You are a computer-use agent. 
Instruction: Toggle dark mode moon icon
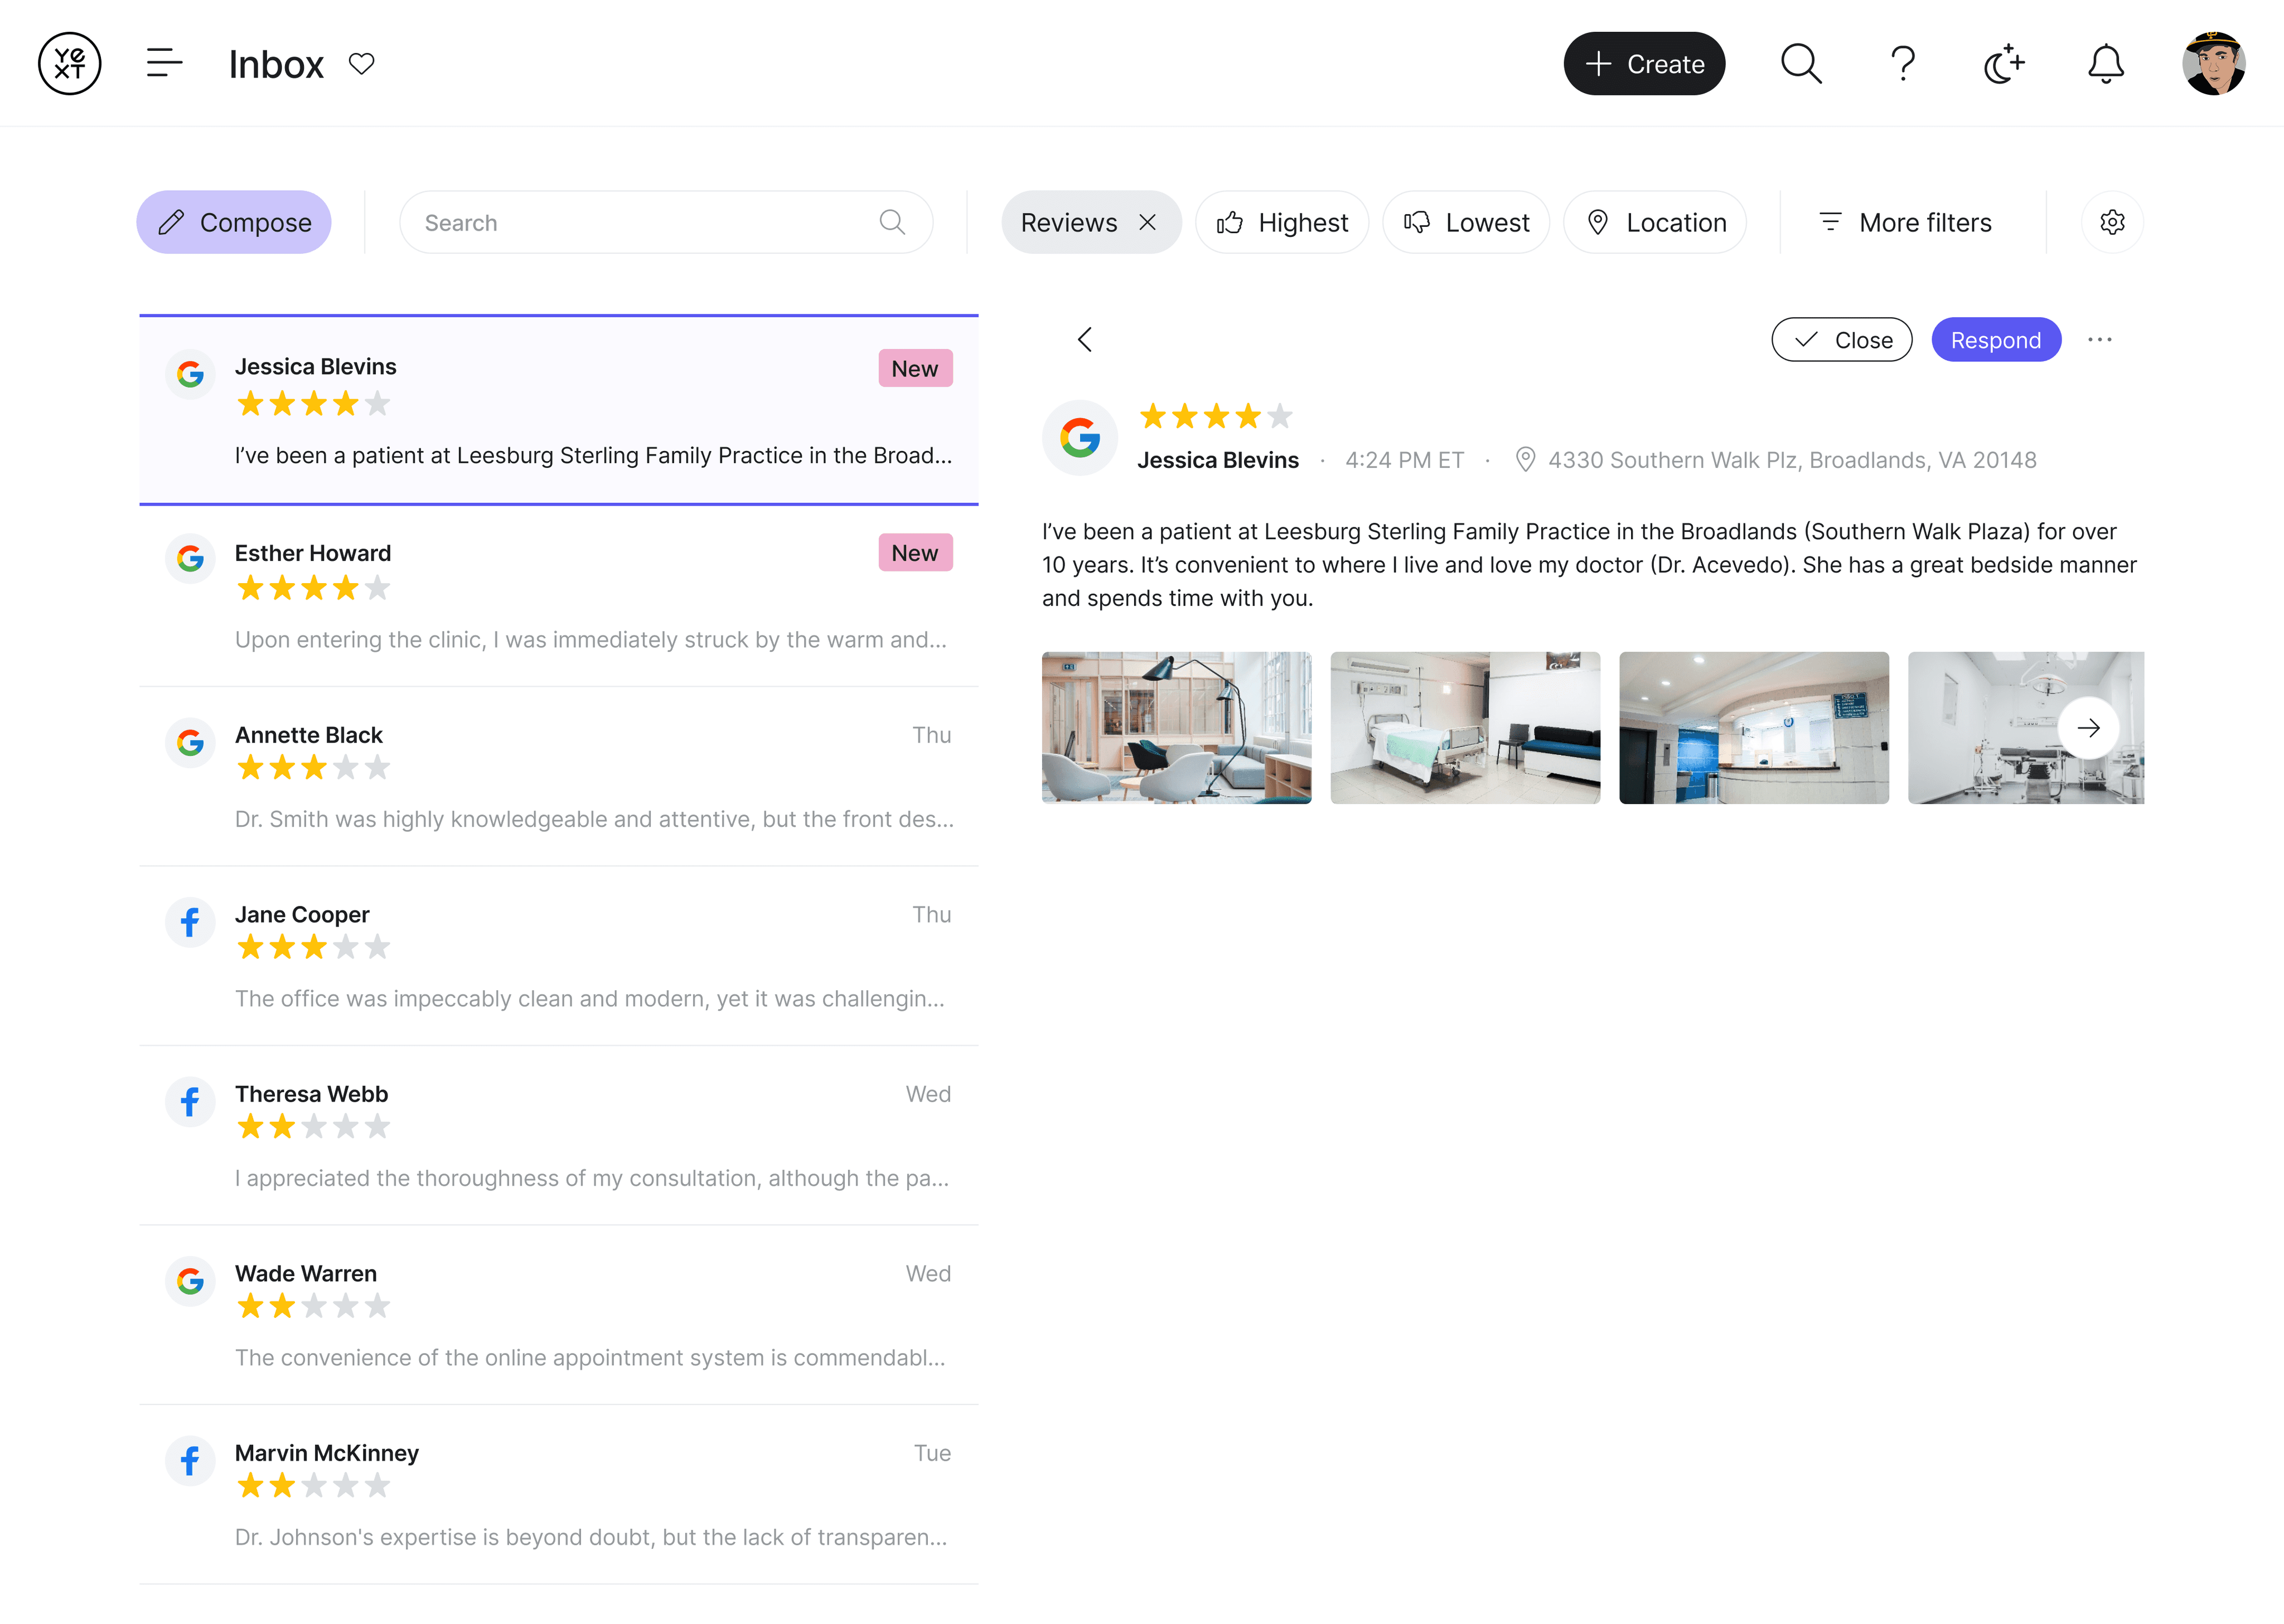(2004, 63)
